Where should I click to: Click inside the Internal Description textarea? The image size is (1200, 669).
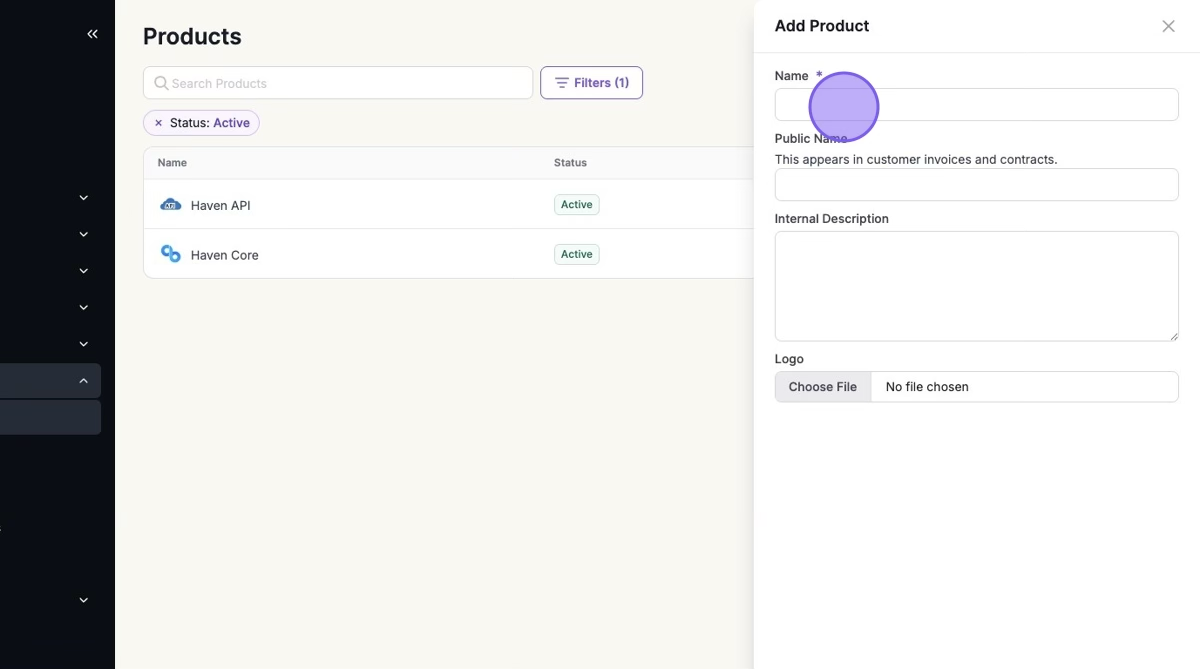(976, 286)
